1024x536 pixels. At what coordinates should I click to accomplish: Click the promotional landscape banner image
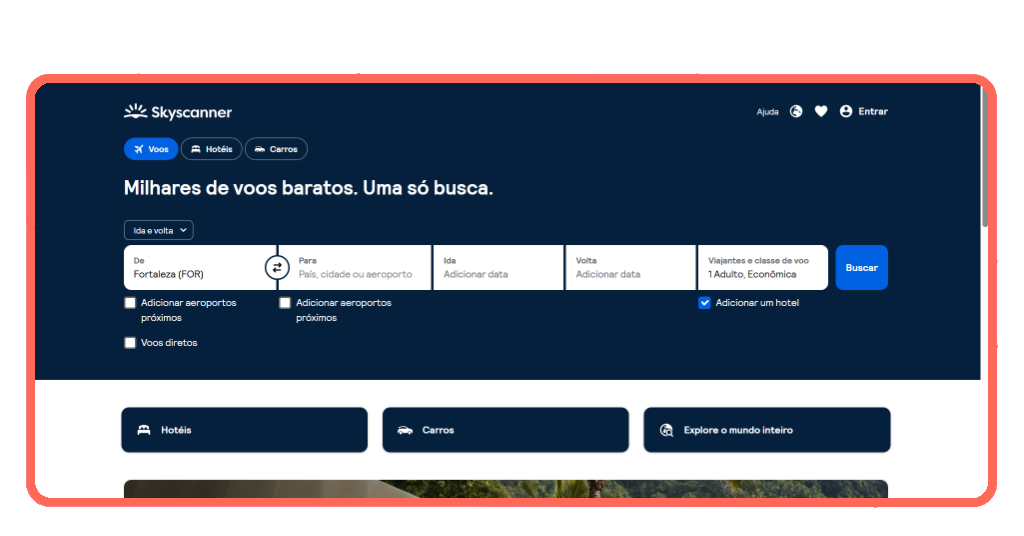pos(505,489)
